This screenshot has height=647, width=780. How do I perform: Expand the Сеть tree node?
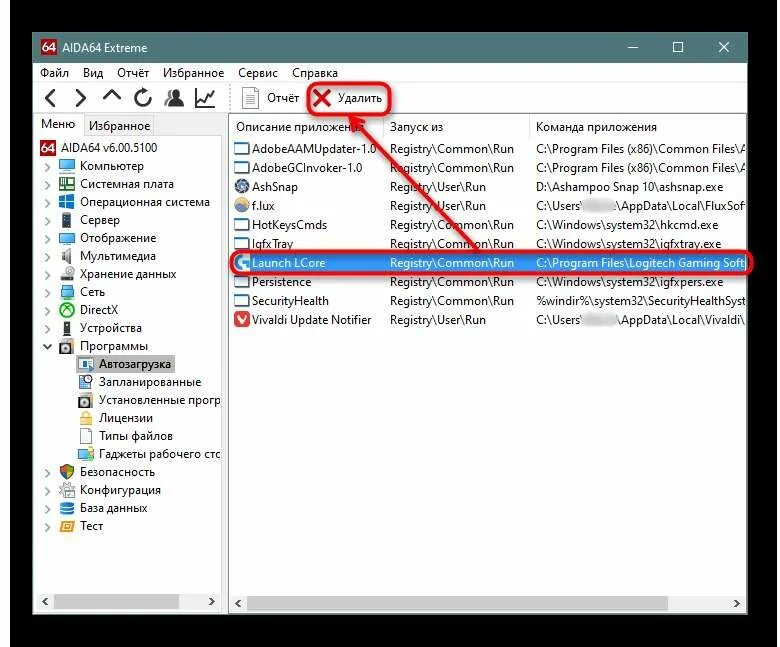[47, 292]
